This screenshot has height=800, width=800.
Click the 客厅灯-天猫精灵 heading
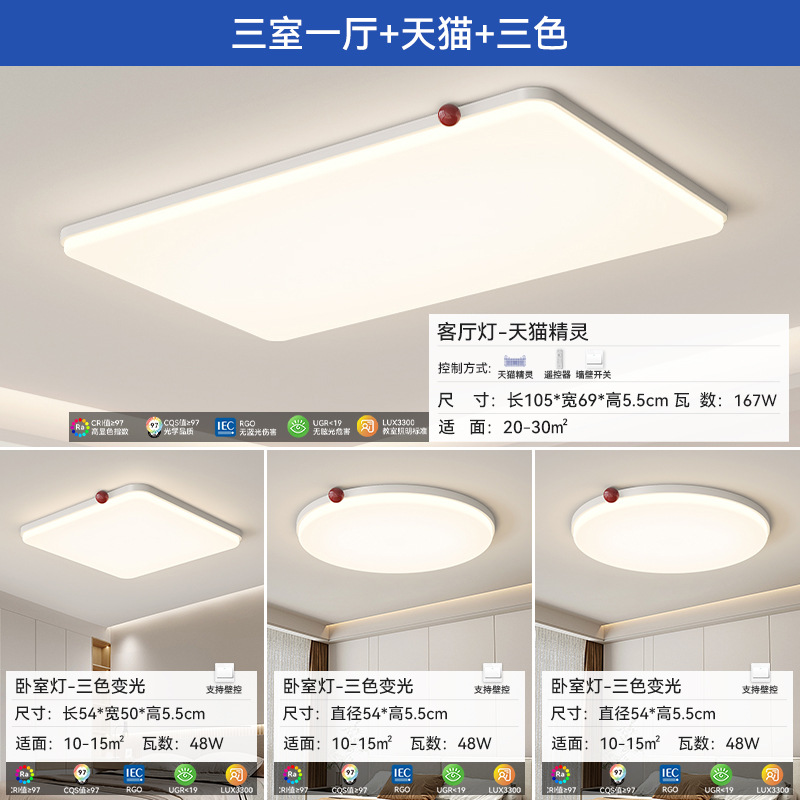(x=513, y=332)
